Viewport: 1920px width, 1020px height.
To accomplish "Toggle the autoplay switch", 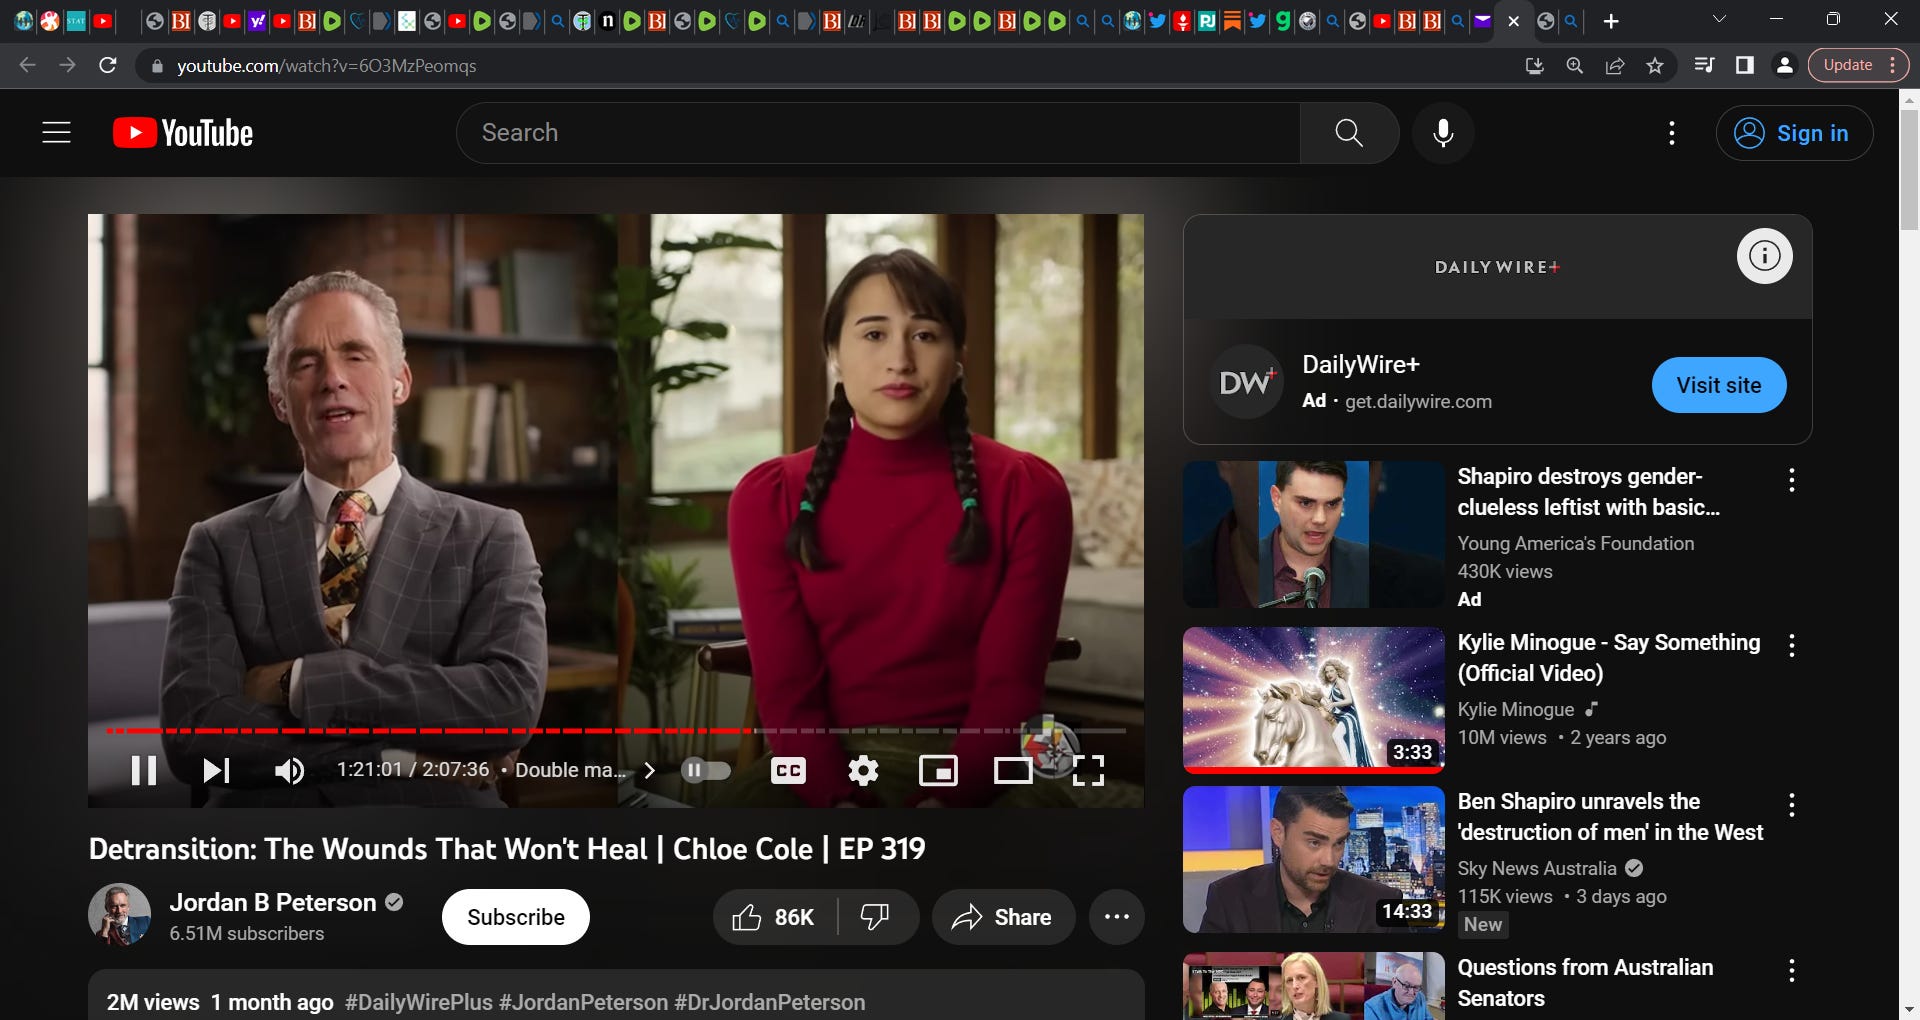I will pos(706,770).
